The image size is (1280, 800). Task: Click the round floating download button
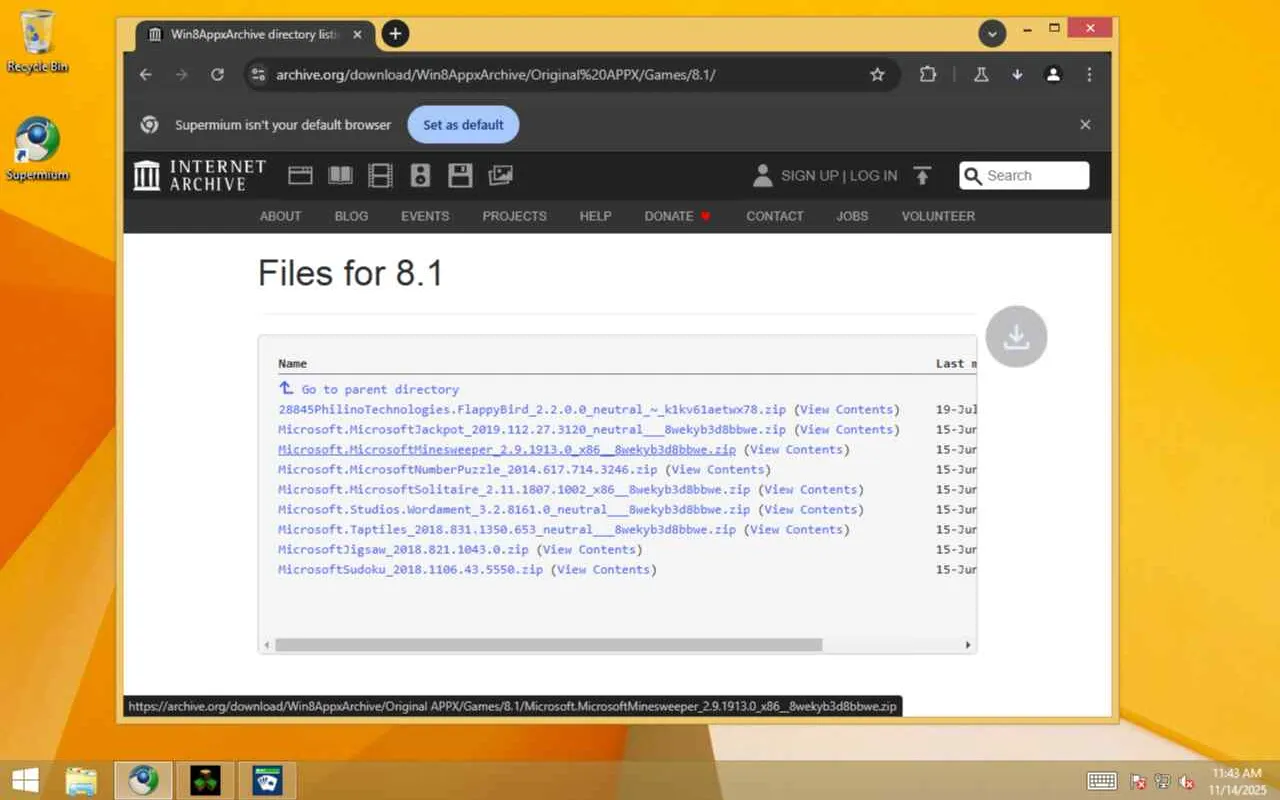1016,336
